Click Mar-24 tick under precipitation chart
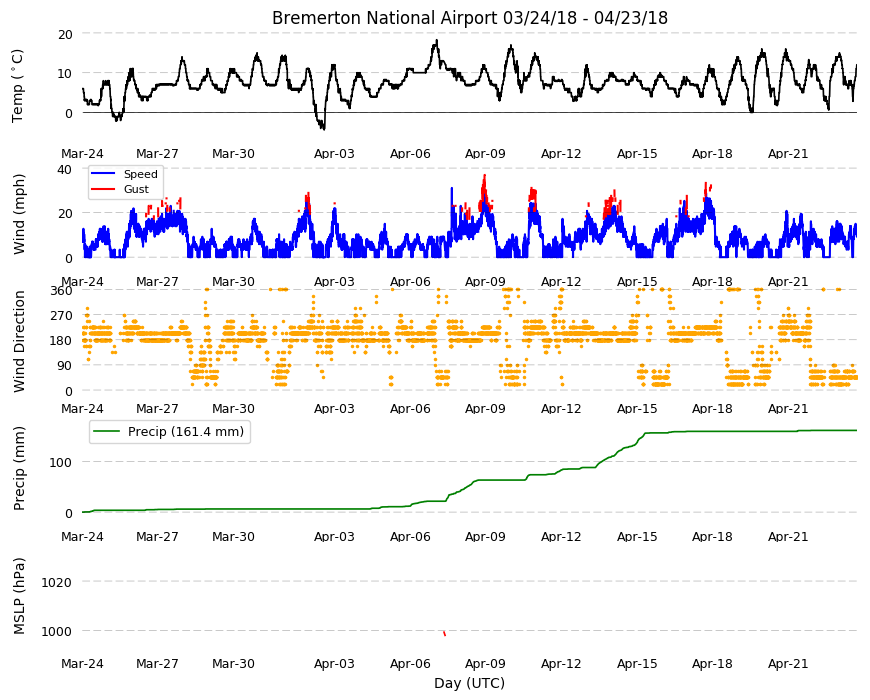 82,536
